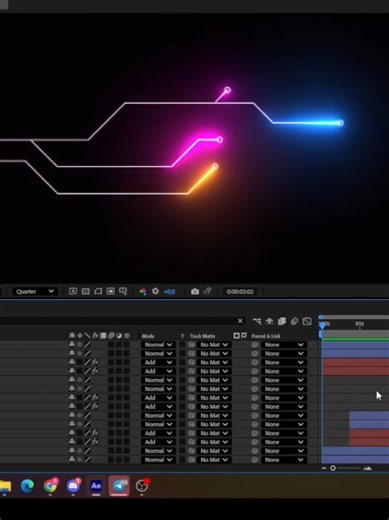Click the Quality column header icon

[x=87, y=335]
